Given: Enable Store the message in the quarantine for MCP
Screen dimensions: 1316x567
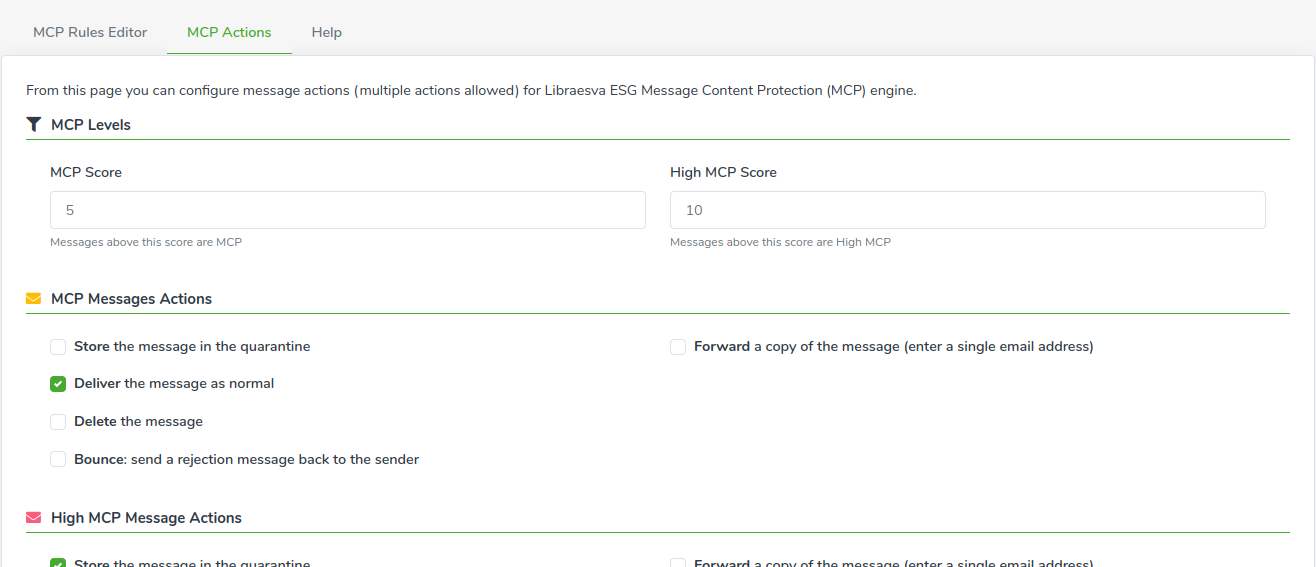Looking at the screenshot, I should coord(58,347).
